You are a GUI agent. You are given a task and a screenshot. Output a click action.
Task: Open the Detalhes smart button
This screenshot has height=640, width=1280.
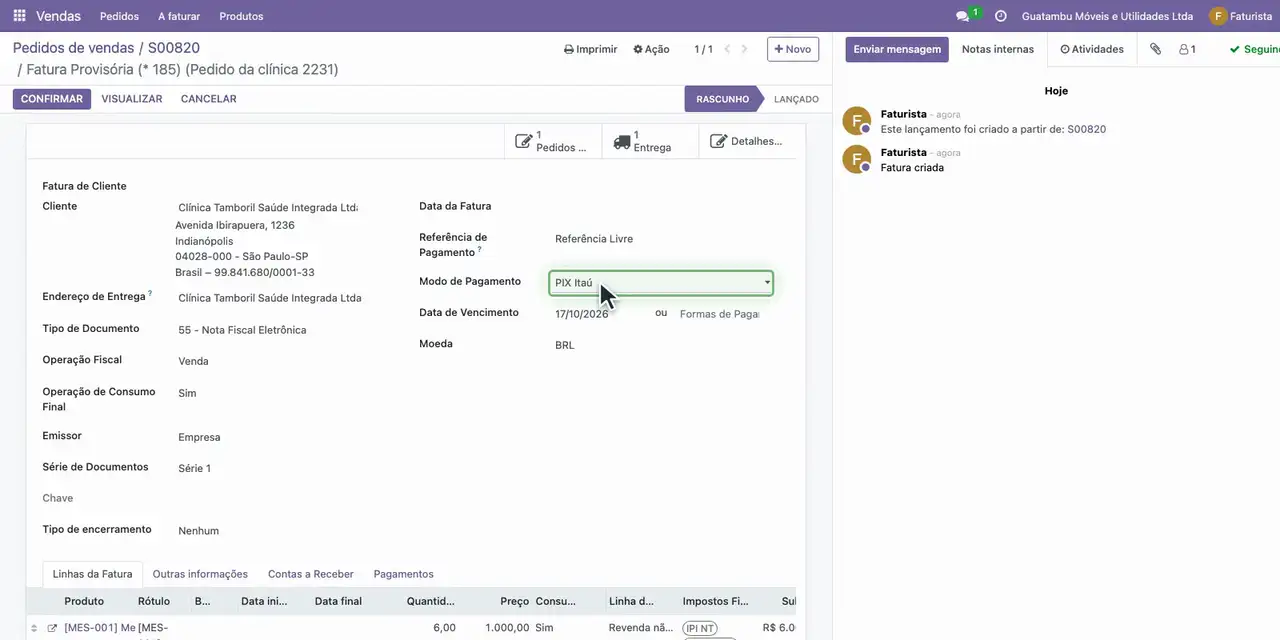click(747, 141)
